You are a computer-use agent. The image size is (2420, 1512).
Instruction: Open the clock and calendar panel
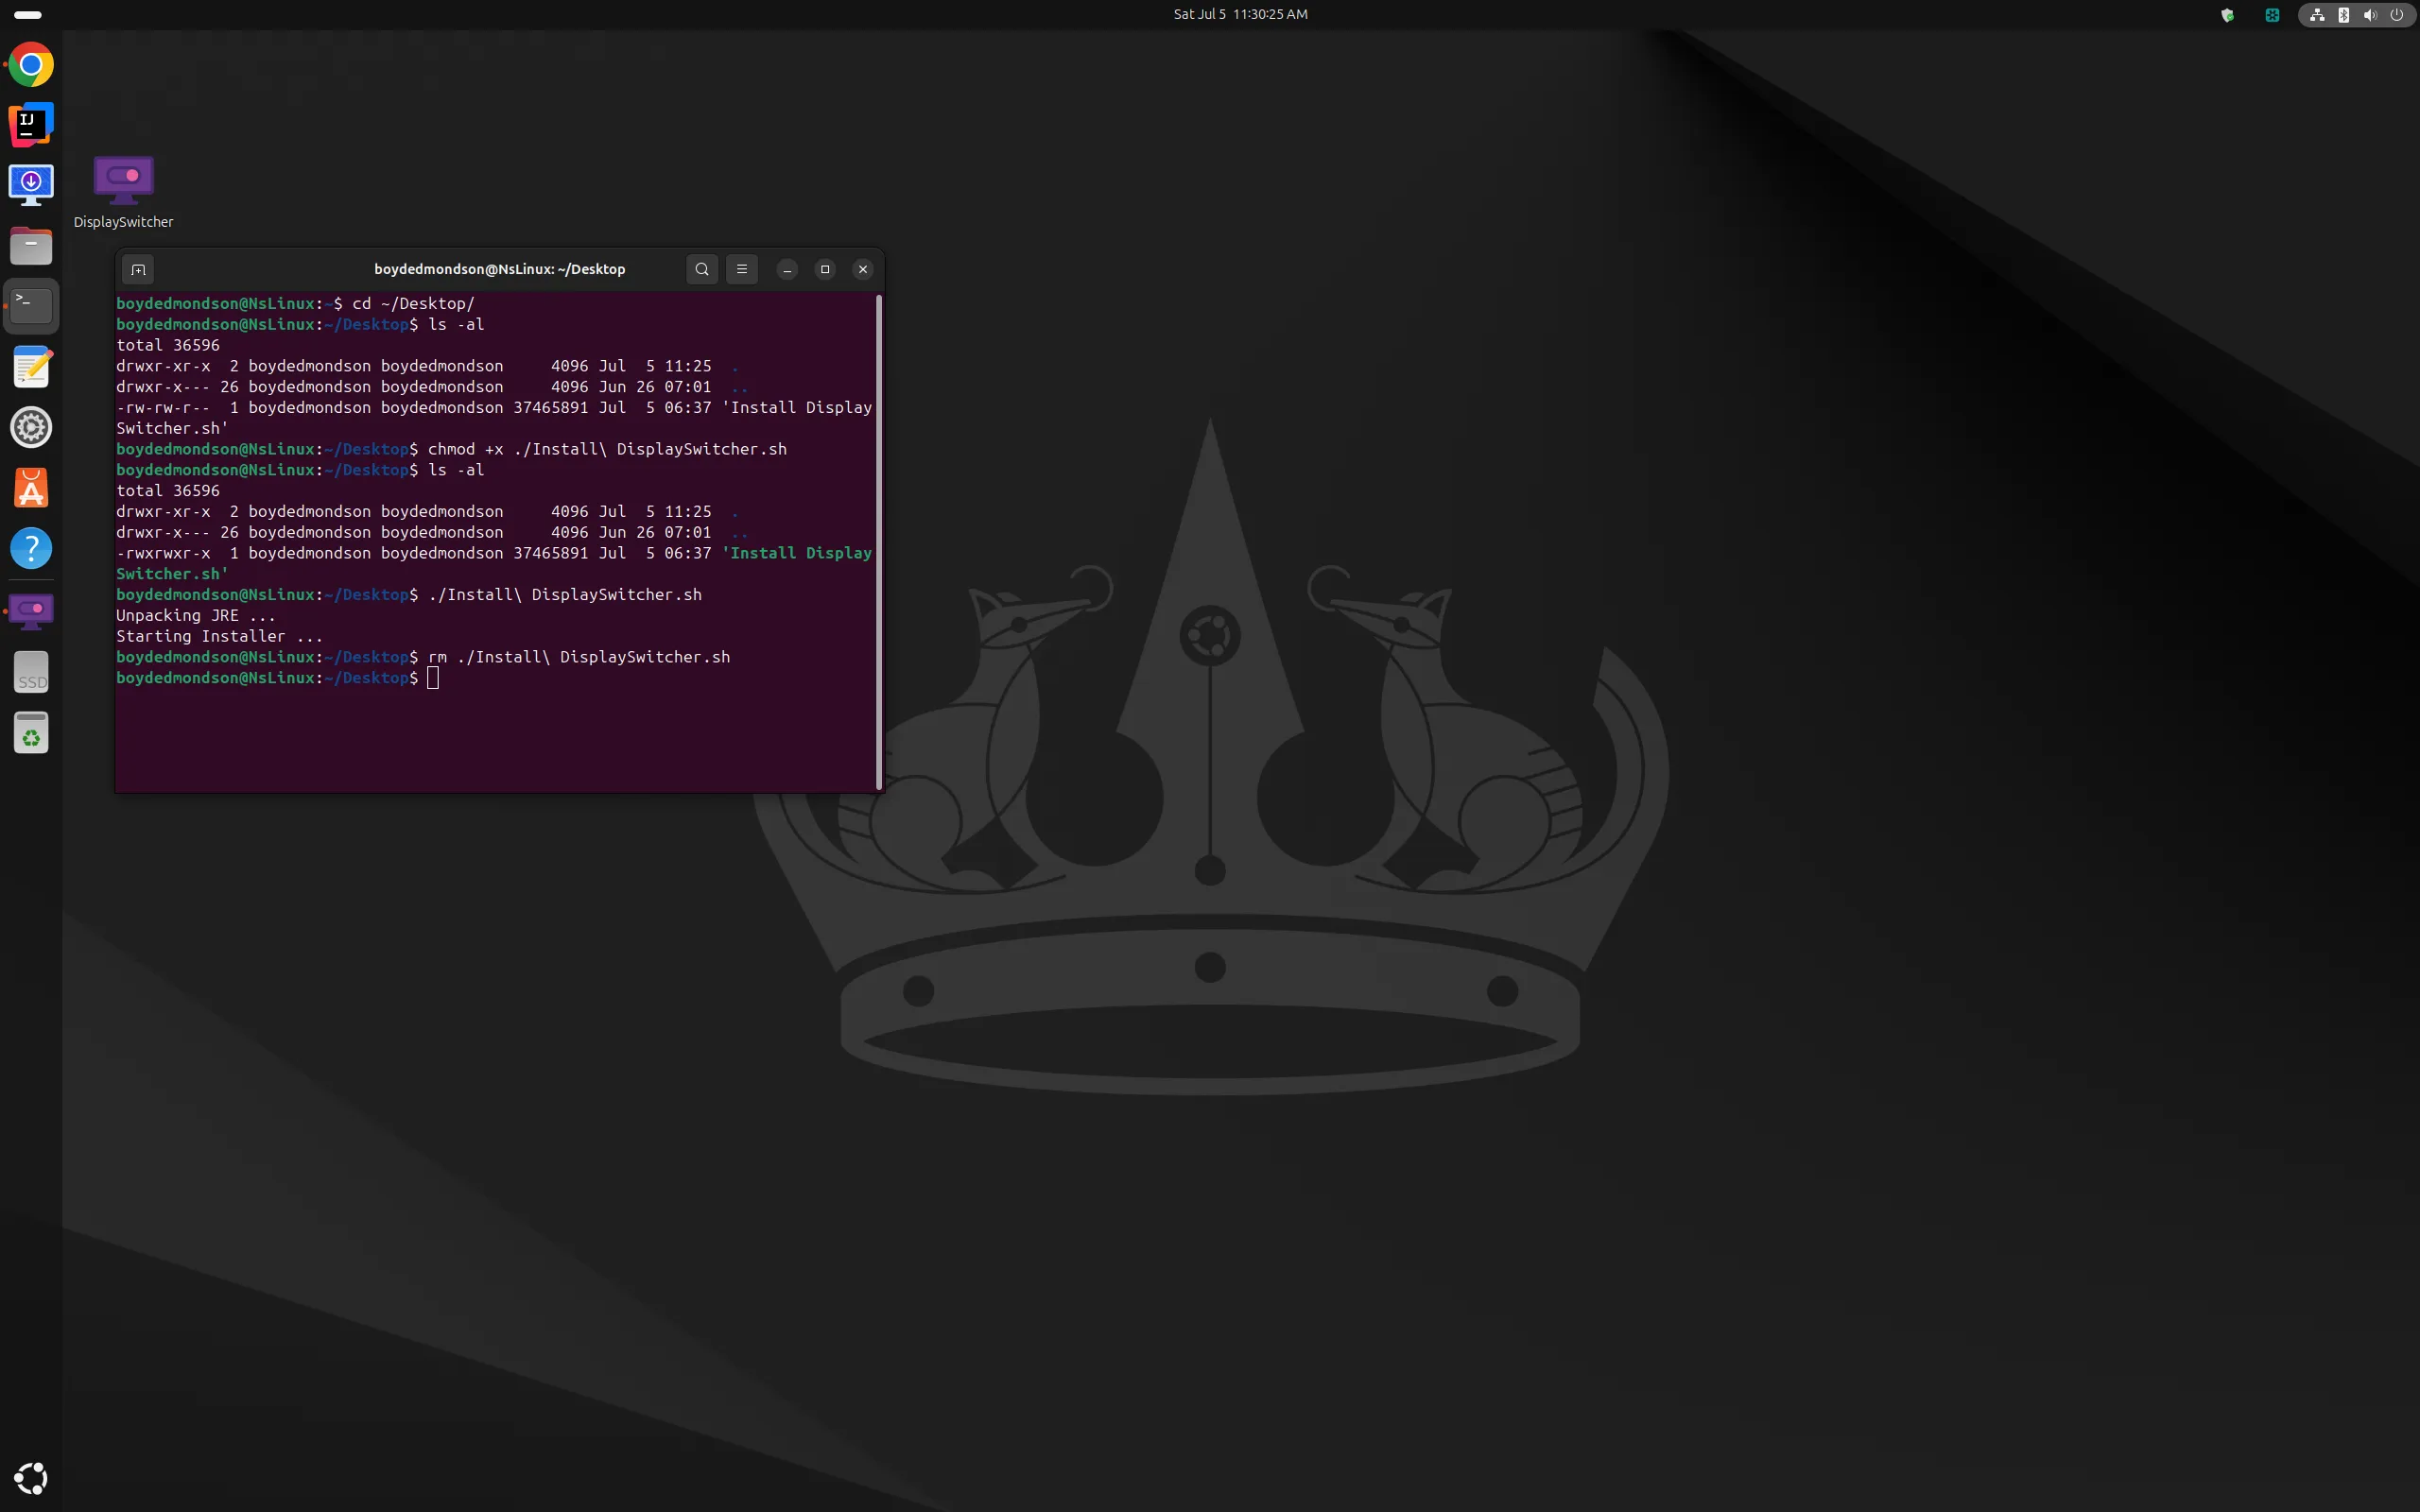(x=1240, y=14)
